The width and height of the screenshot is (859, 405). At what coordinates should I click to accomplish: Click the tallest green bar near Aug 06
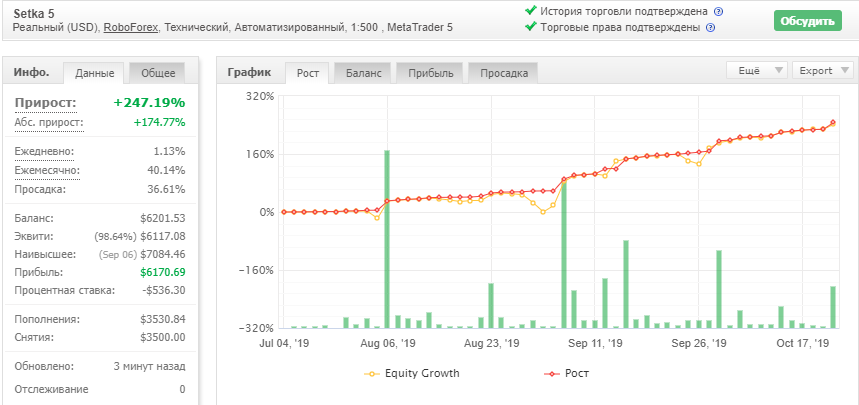387,239
